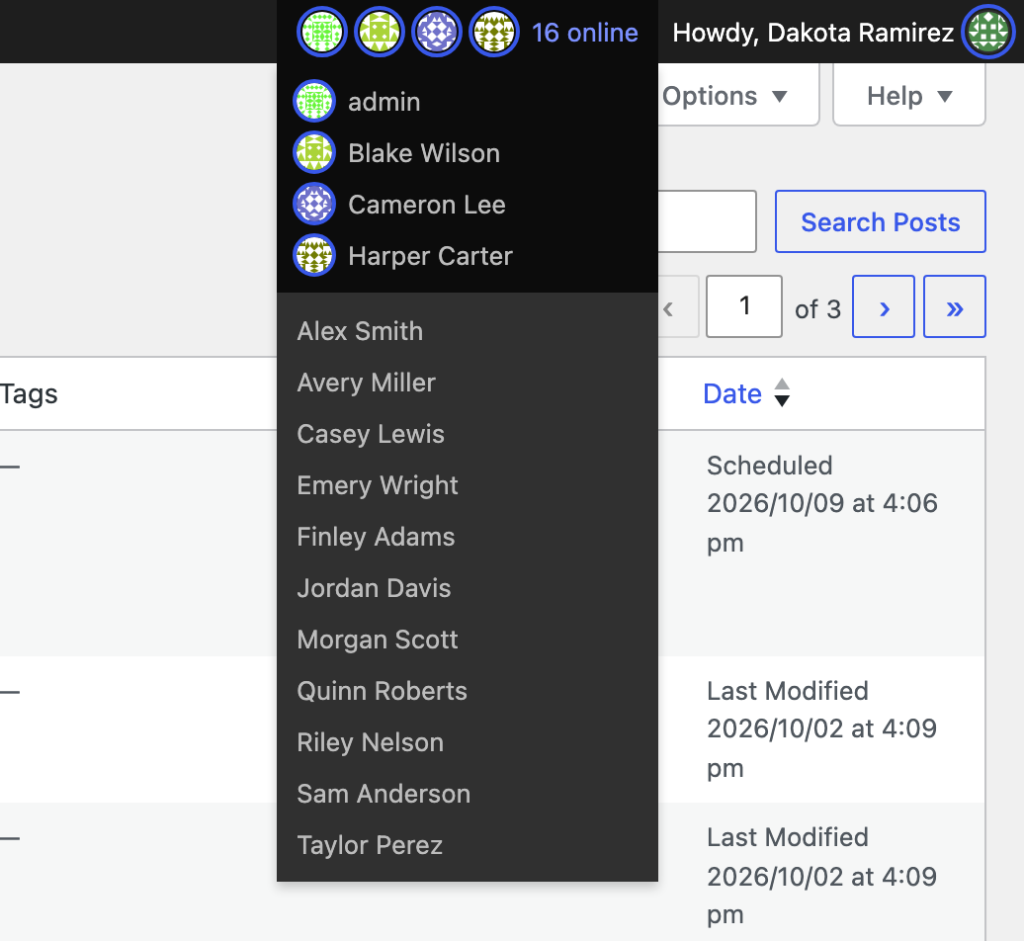Click Dakota Ramirez's profile avatar
The image size is (1024, 941).
point(988,32)
